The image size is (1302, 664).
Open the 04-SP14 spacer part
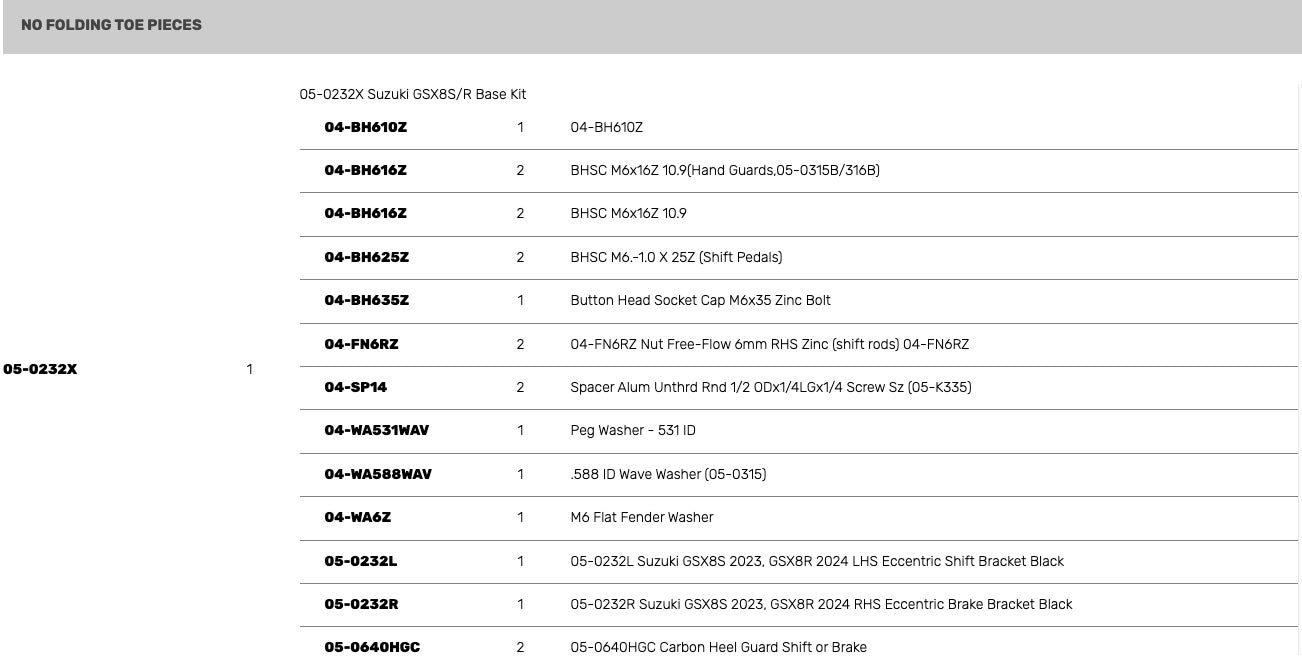pos(355,387)
